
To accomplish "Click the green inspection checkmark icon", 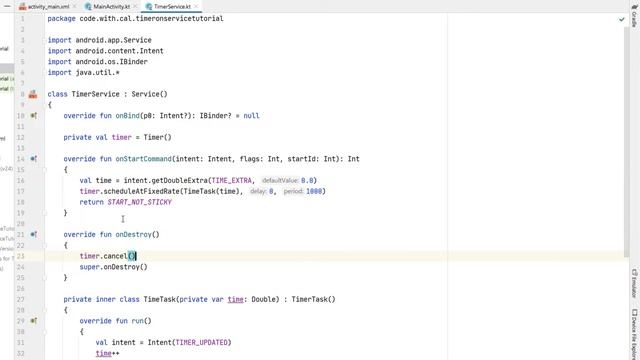I will [622, 19].
